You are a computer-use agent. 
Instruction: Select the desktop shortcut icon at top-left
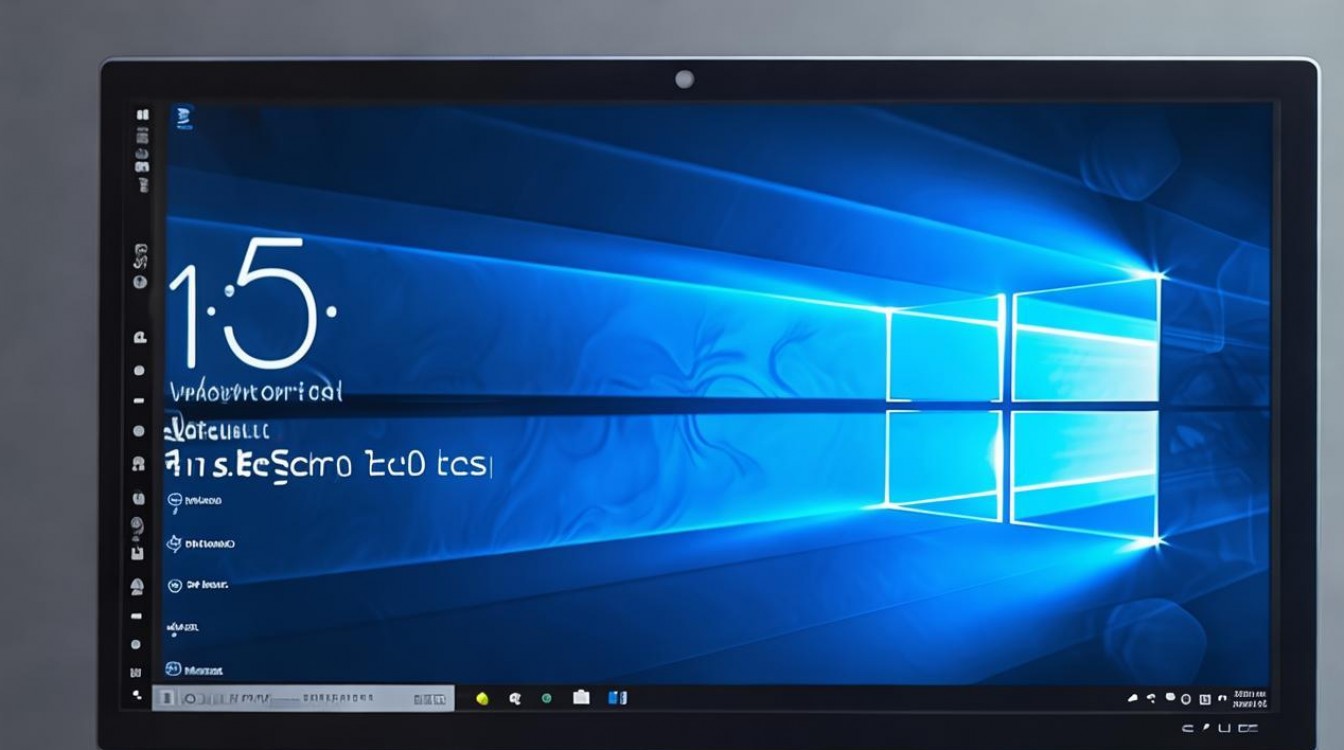[x=184, y=117]
